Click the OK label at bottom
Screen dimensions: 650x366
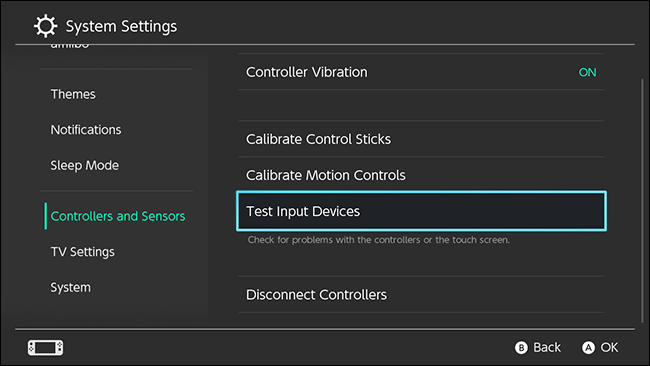pyautogui.click(x=609, y=347)
